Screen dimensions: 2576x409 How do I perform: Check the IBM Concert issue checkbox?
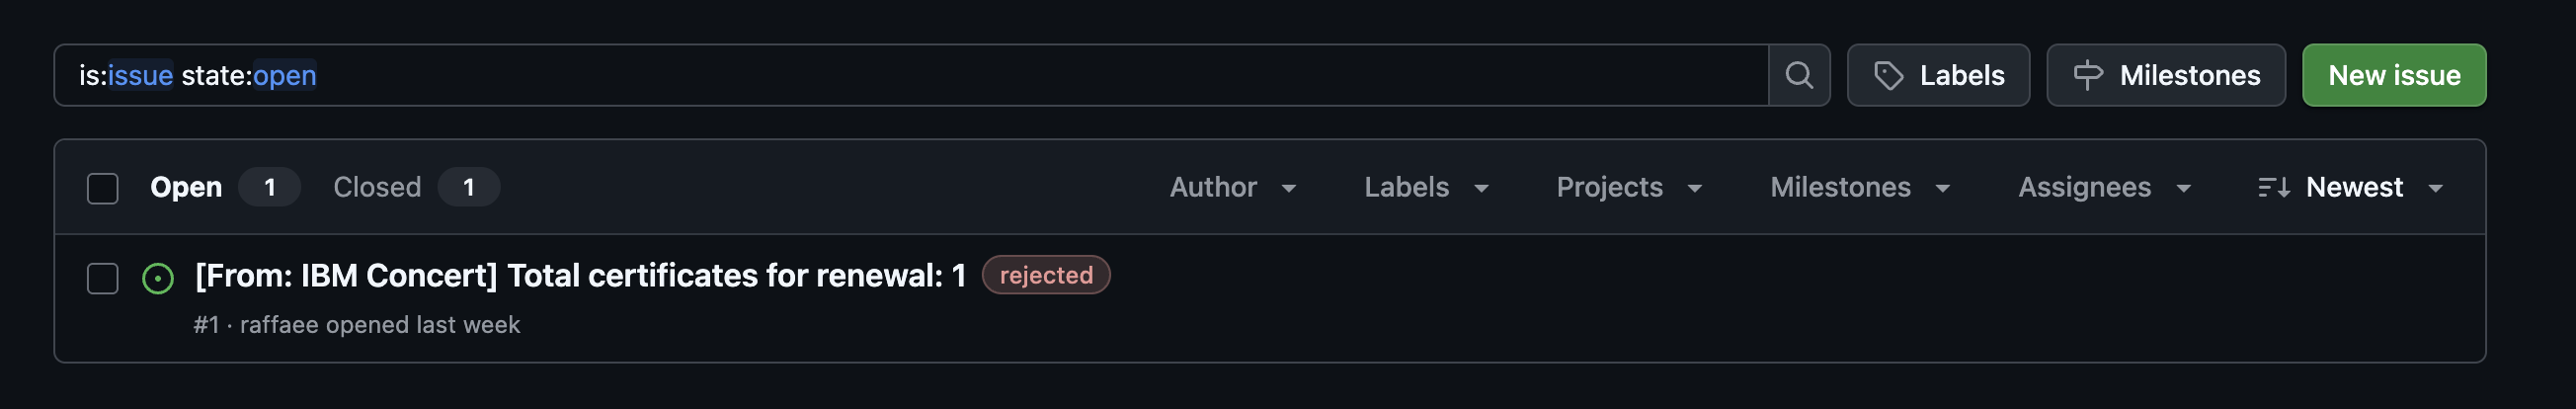[x=103, y=278]
